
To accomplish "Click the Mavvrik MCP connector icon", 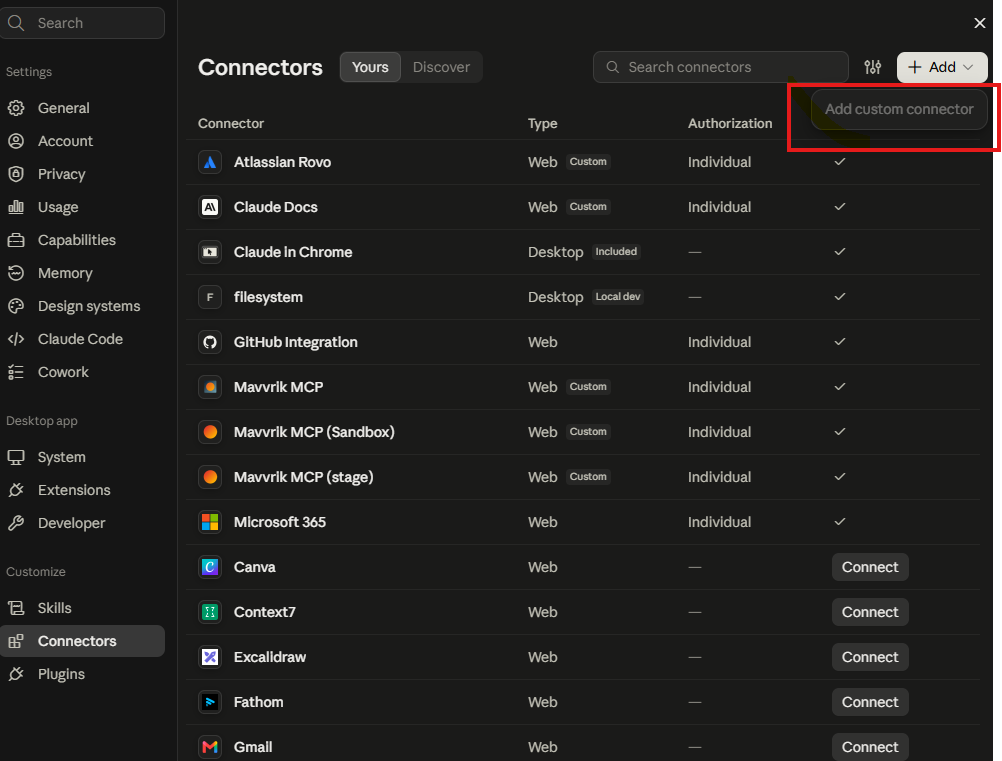I will (x=210, y=387).
